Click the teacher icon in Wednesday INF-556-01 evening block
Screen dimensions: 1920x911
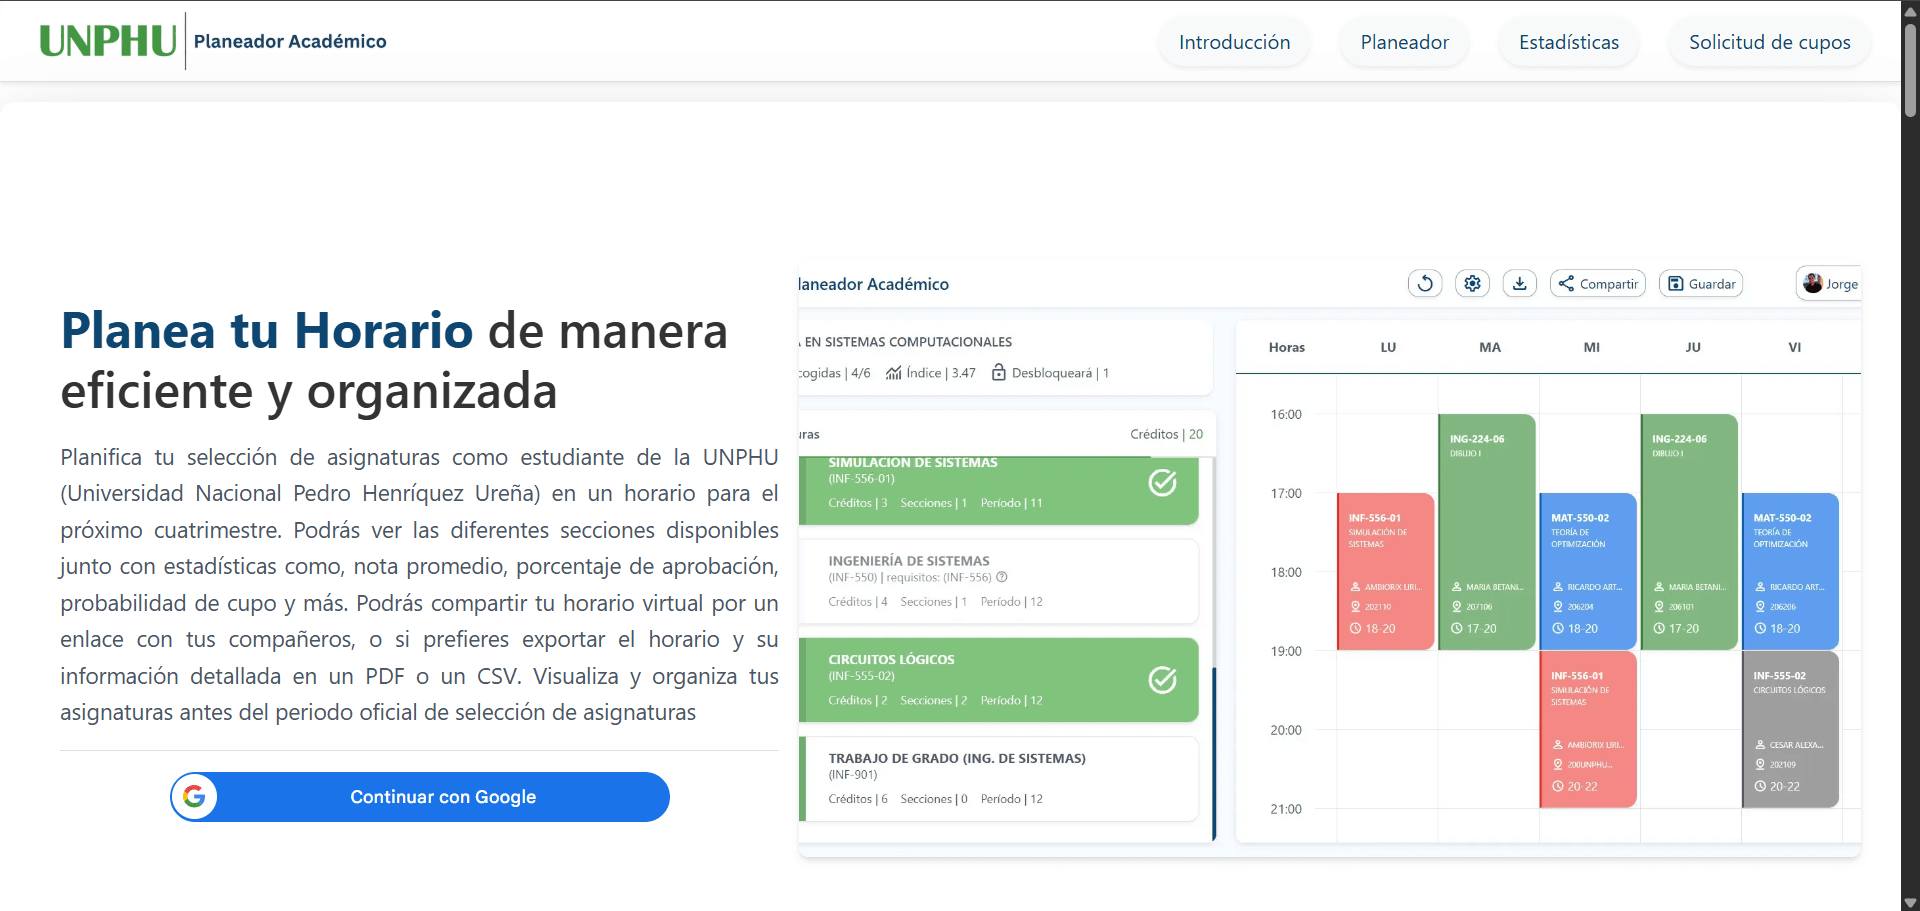point(1558,745)
